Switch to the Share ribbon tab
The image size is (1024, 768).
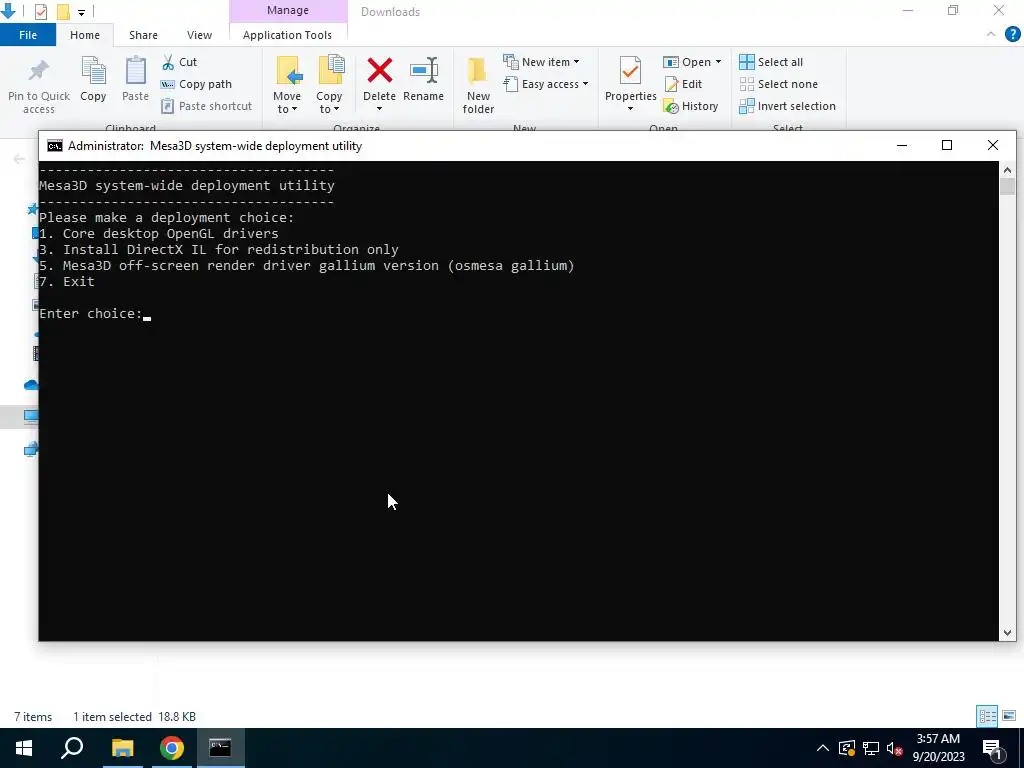point(143,35)
